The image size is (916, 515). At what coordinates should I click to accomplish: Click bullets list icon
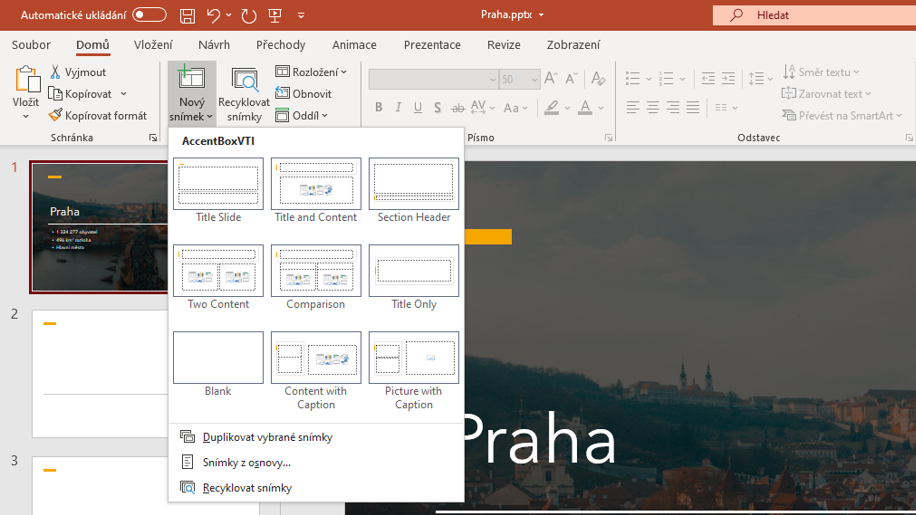tap(633, 78)
